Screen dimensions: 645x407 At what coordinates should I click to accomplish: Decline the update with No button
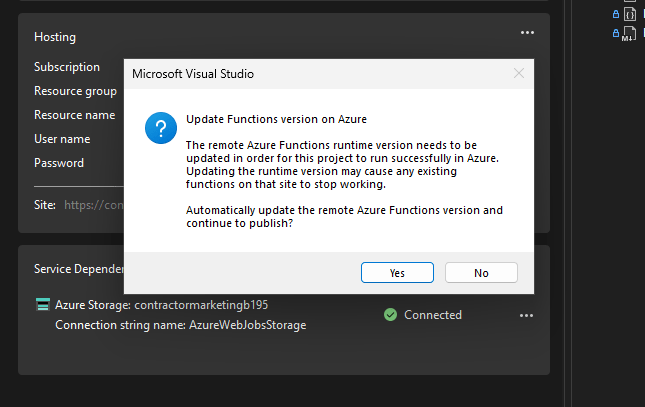pos(481,272)
